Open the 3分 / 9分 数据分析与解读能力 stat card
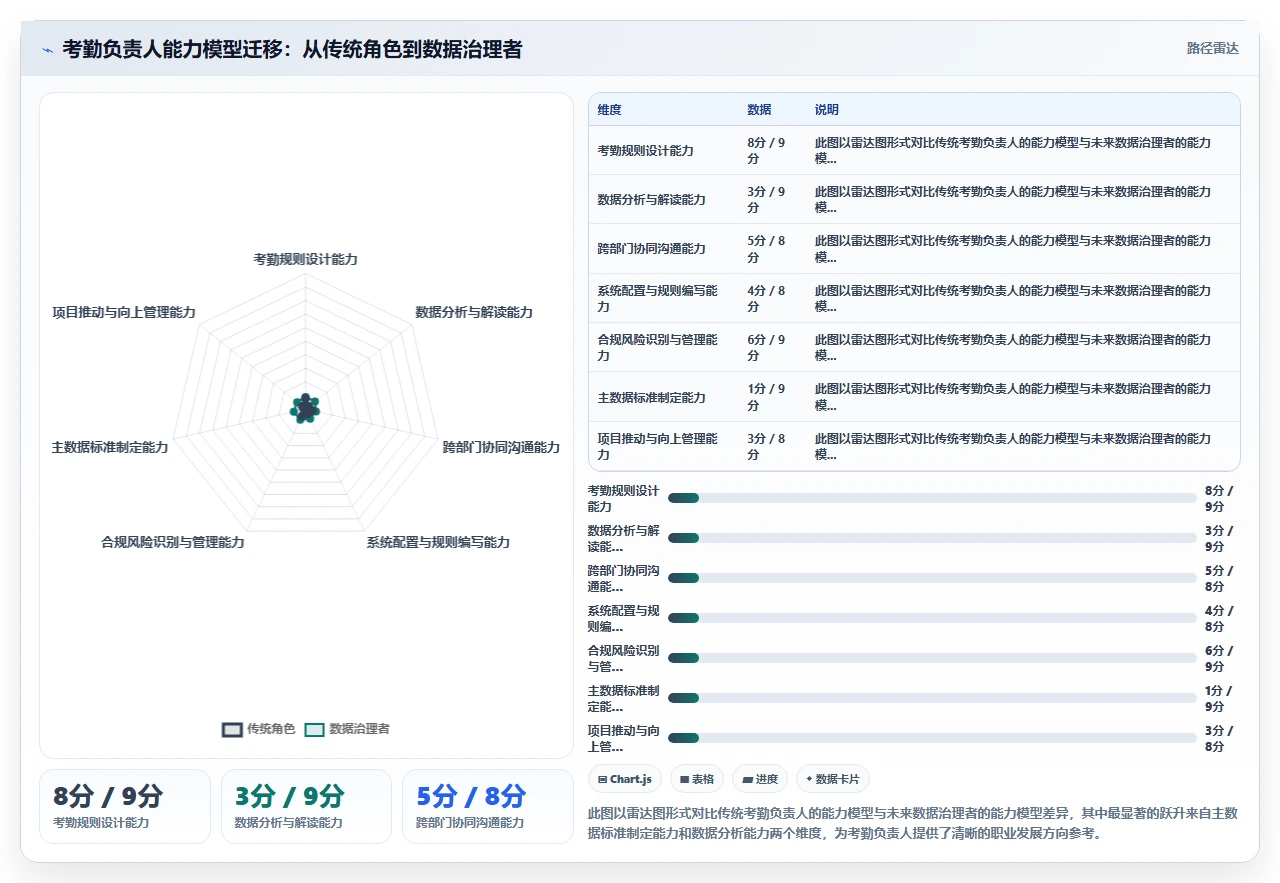 click(x=306, y=806)
